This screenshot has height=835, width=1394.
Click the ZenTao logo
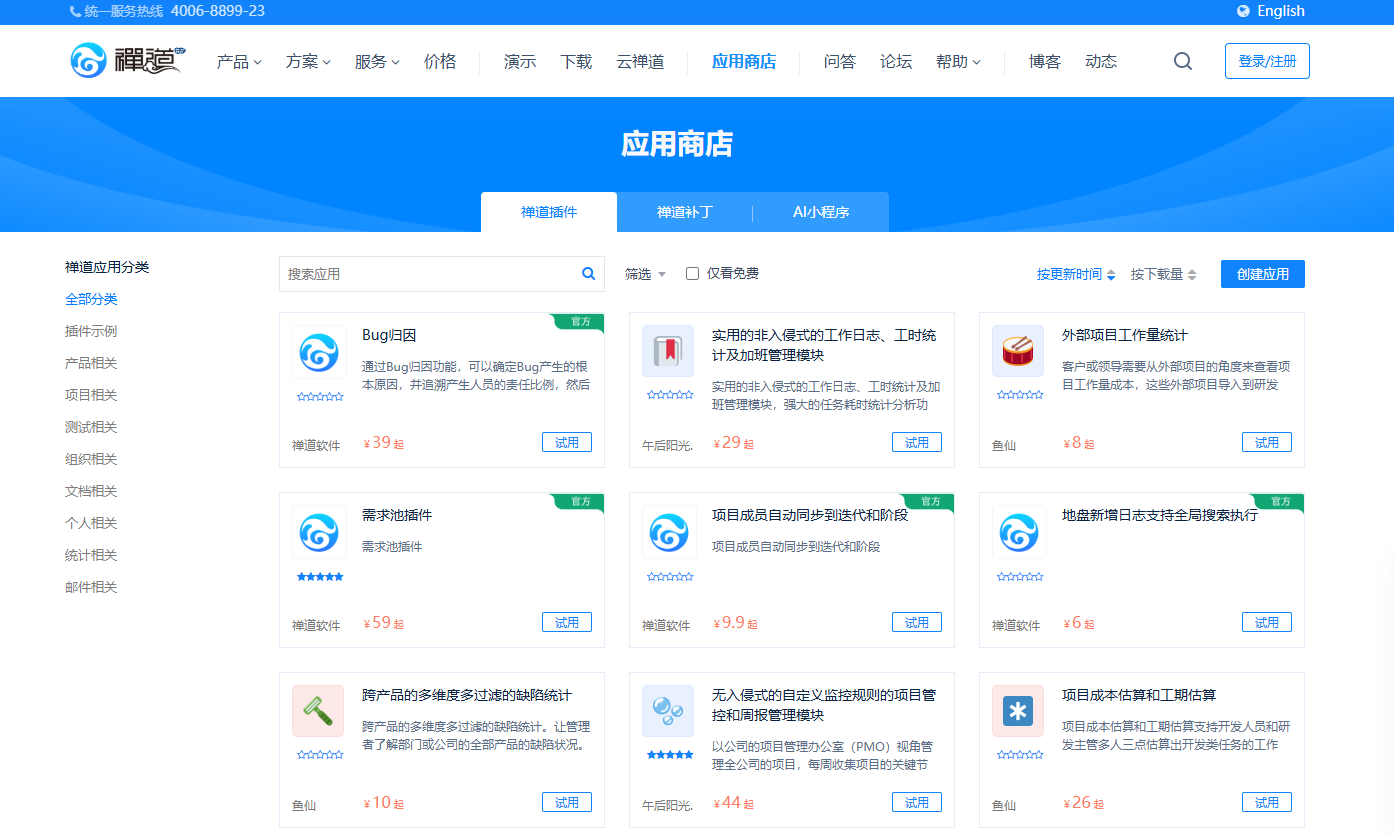[x=128, y=61]
